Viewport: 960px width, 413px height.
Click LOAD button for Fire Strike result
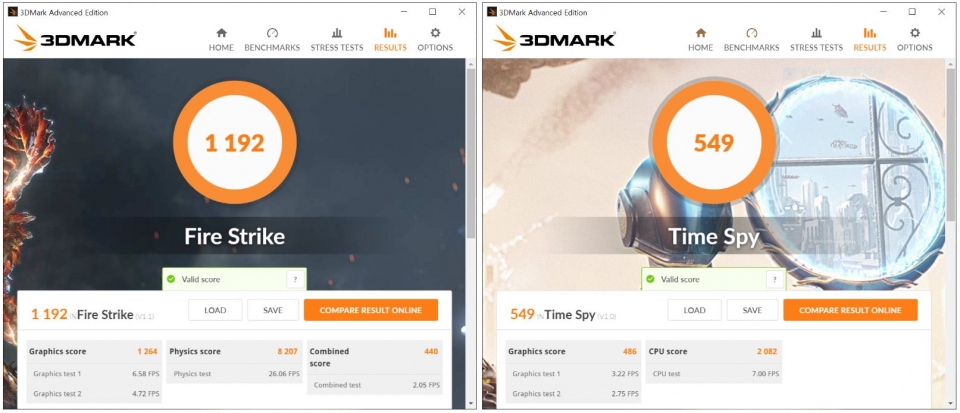215,310
